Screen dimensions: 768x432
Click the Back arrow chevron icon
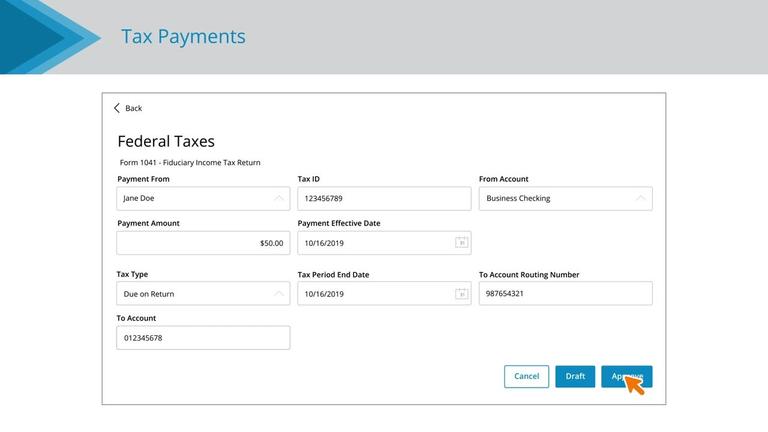click(117, 108)
